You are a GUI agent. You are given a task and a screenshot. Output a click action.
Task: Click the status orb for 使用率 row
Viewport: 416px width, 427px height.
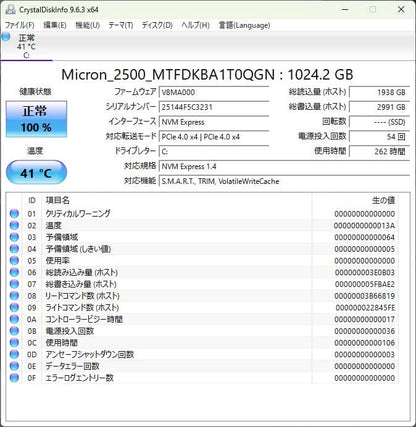click(14, 260)
